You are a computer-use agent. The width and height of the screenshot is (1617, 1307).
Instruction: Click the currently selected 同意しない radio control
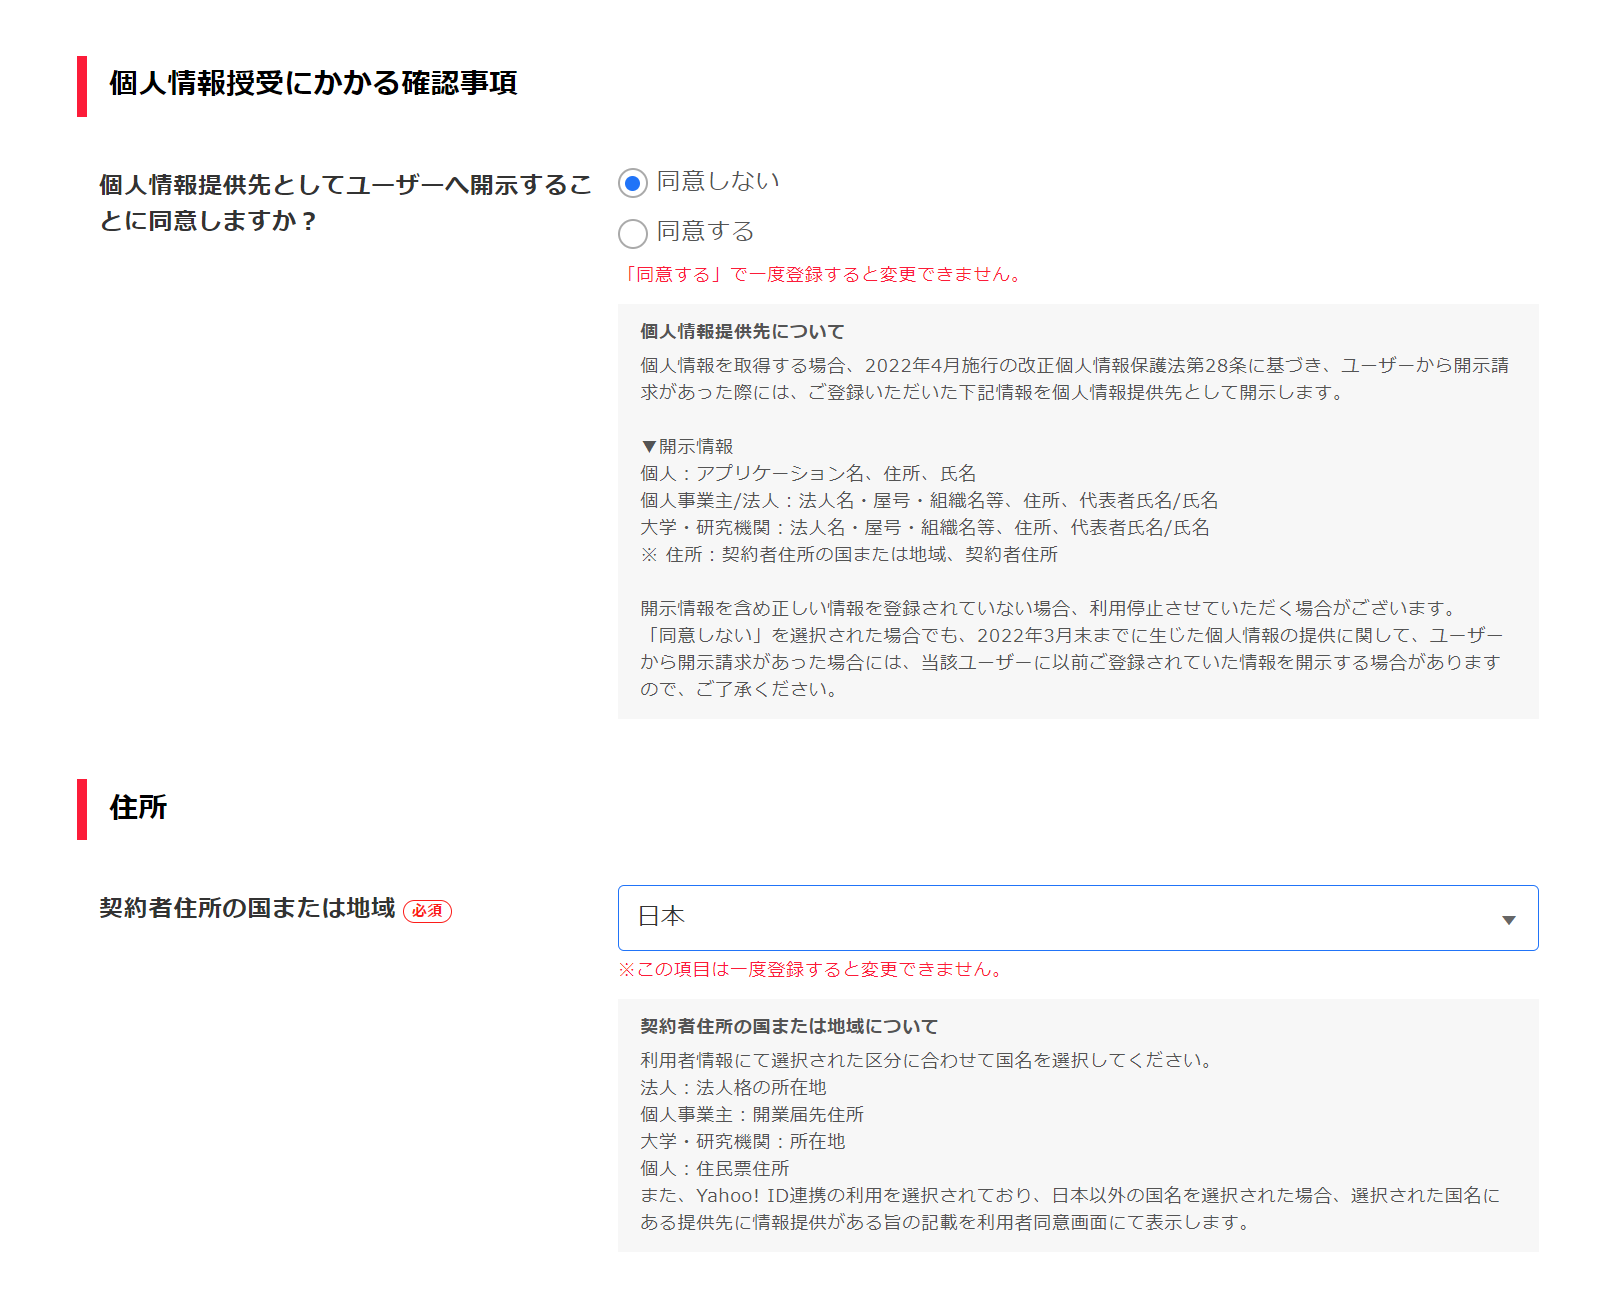pos(632,183)
